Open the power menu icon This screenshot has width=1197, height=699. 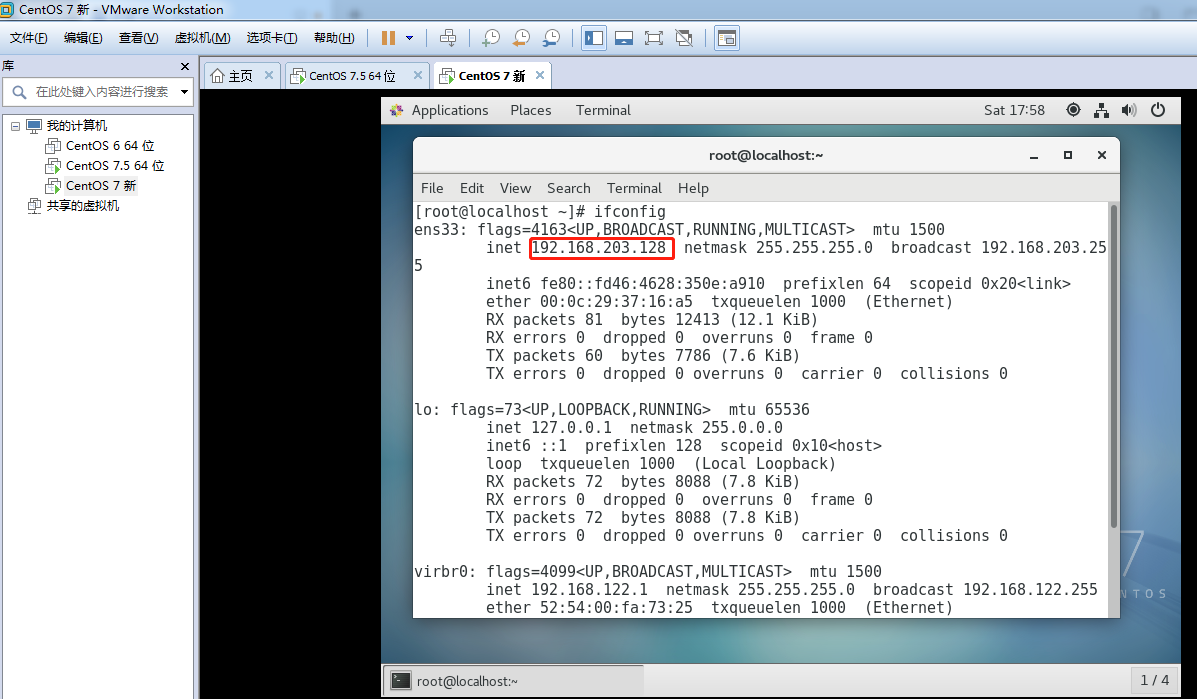[x=1158, y=110]
